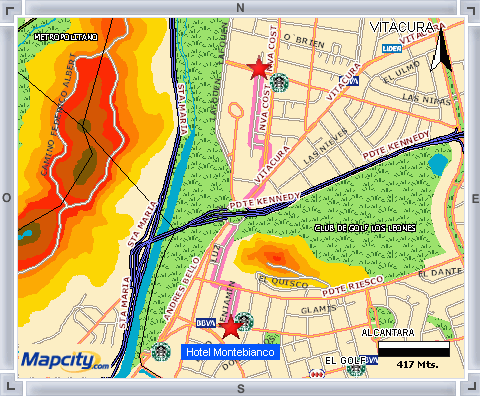Pan northeast using top-right corner button
Screen dimensions: 480x396
471,10
